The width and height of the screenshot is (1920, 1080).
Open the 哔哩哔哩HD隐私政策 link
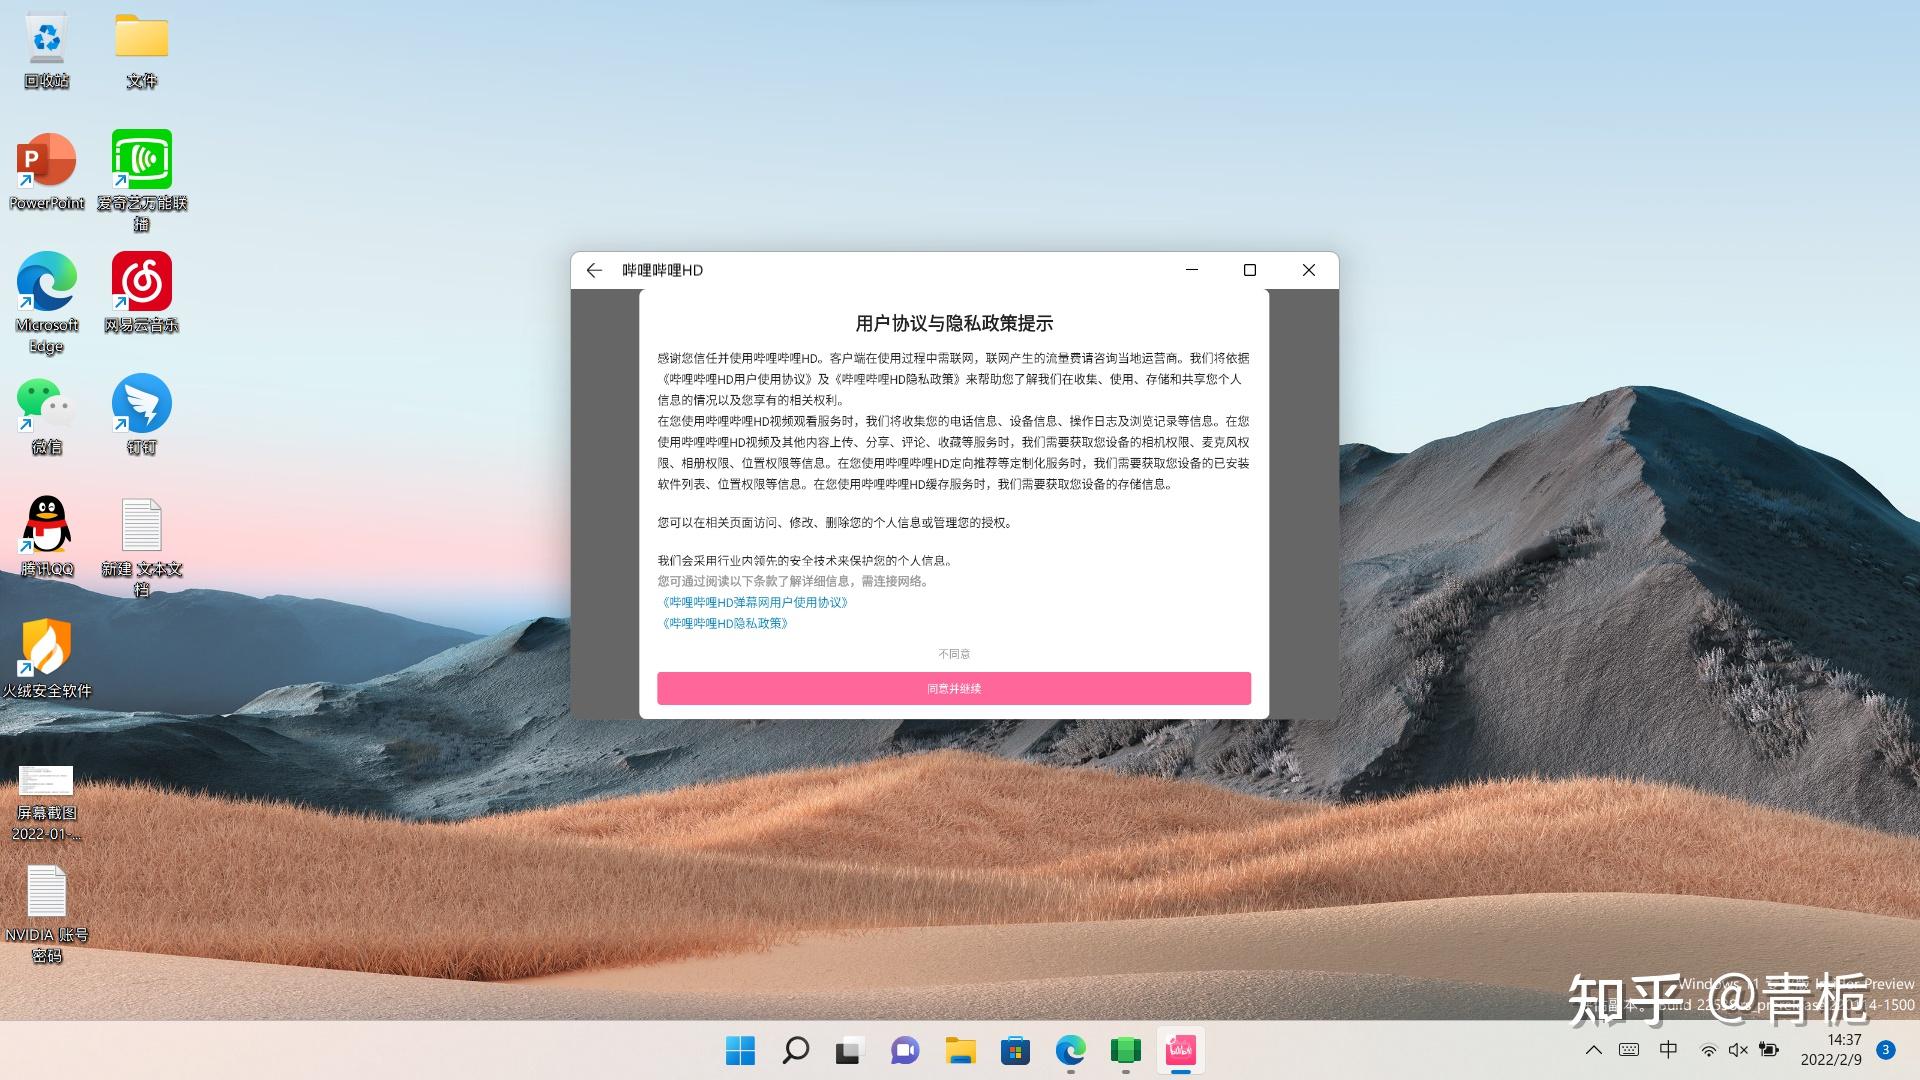coord(724,623)
